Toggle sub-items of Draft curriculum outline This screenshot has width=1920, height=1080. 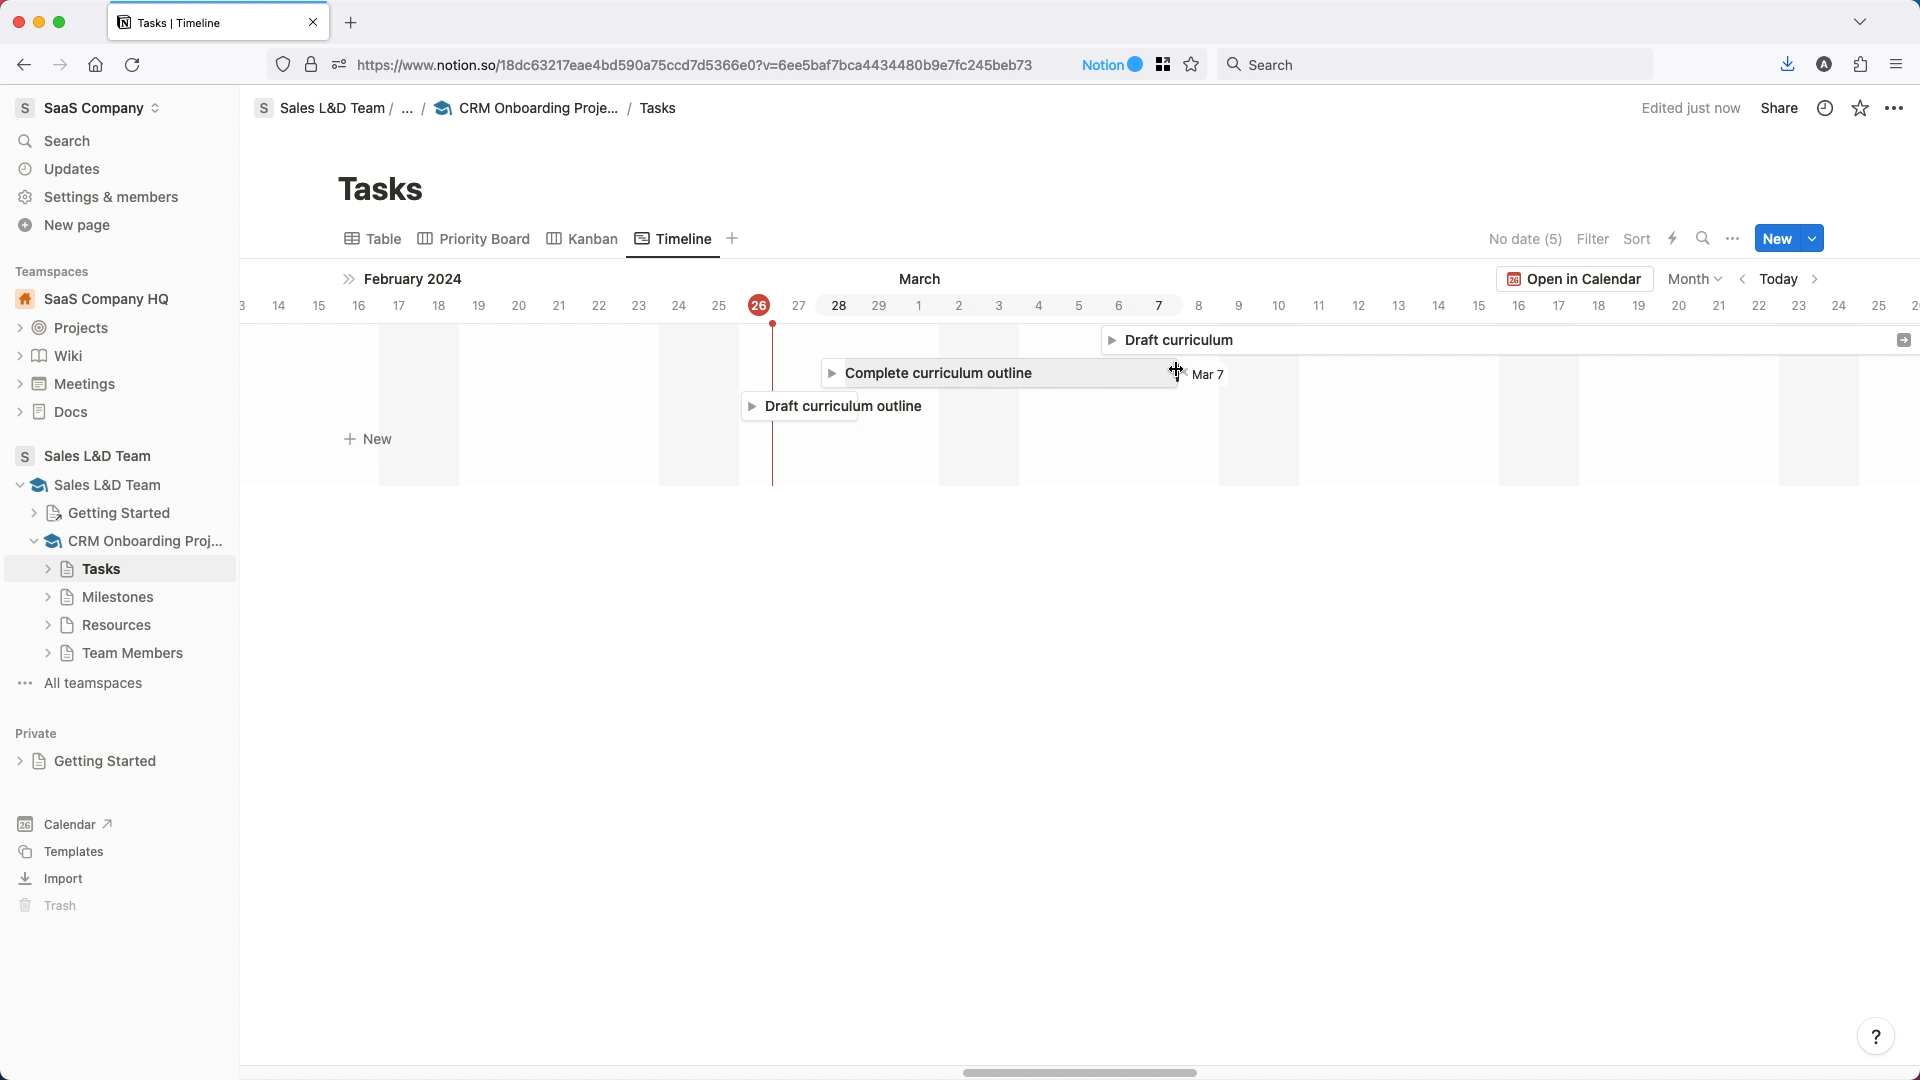[751, 407]
